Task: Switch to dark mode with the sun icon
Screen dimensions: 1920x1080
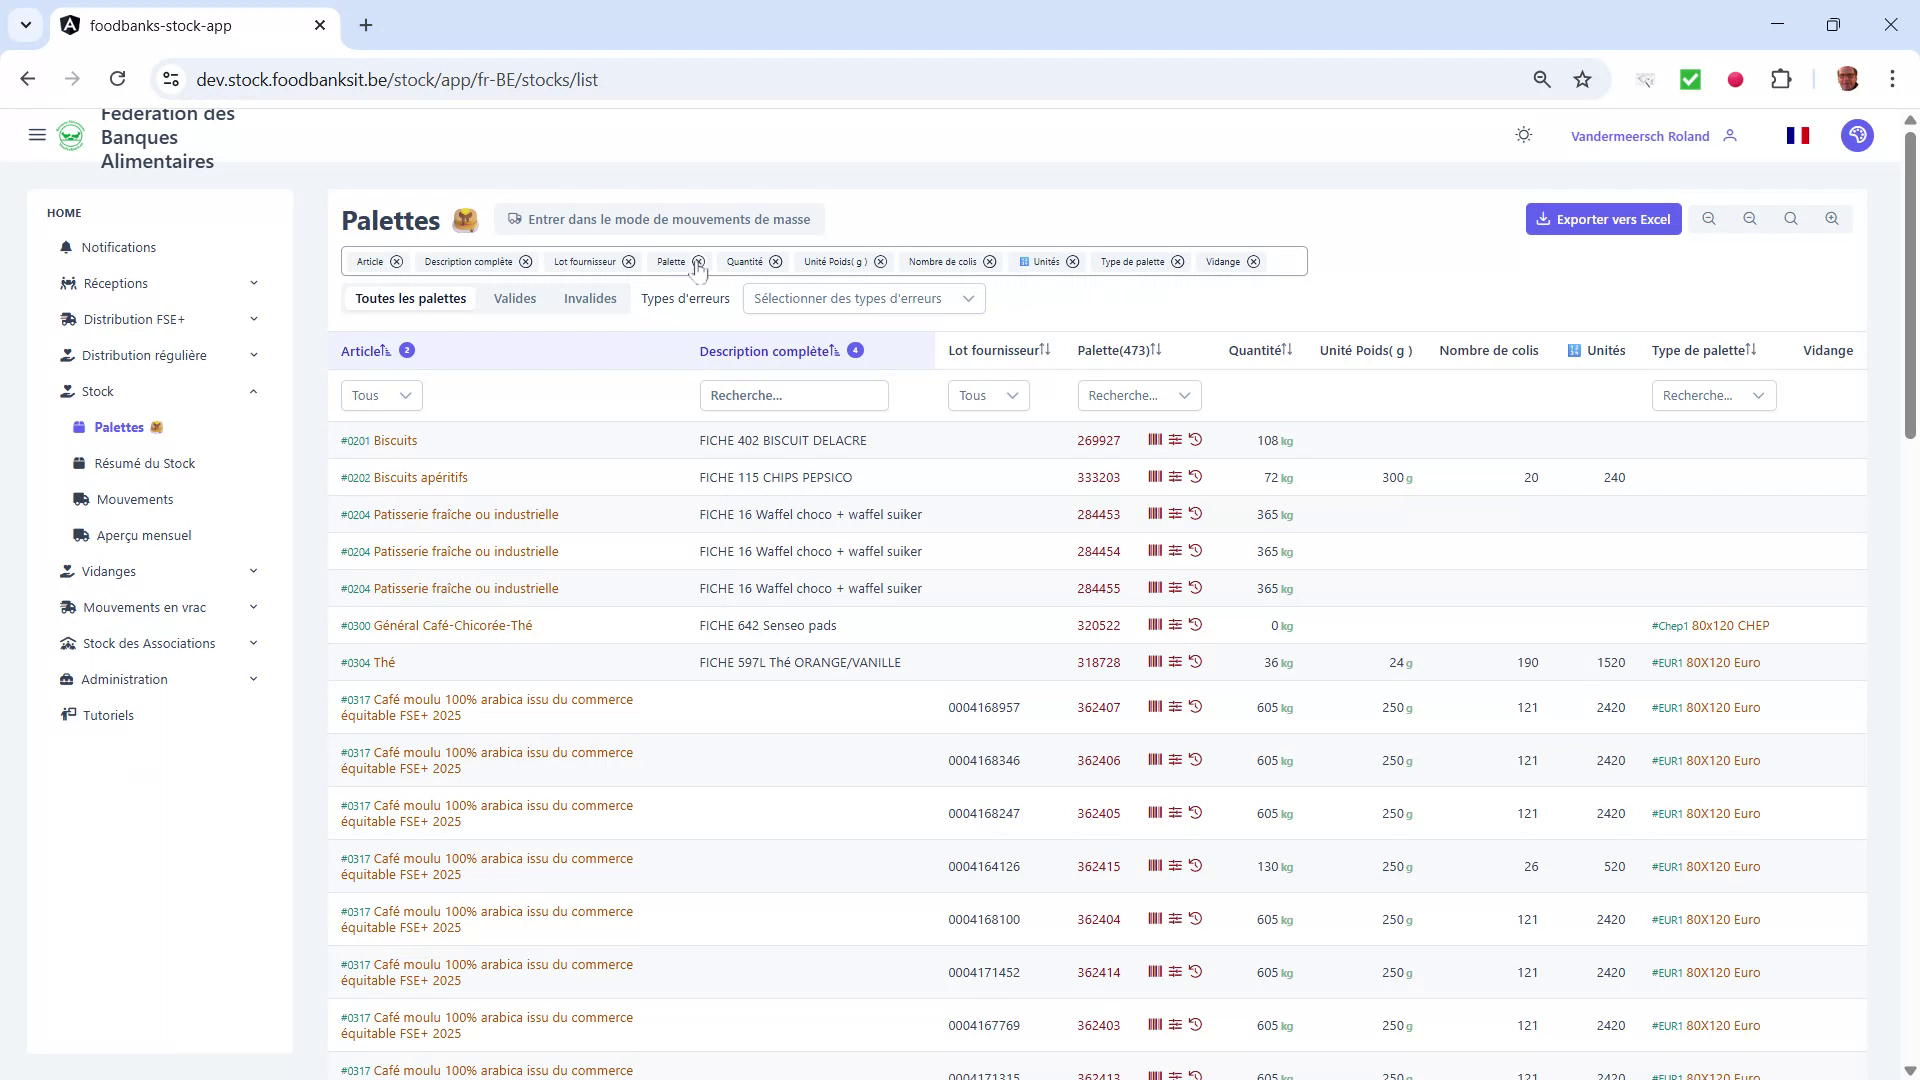Action: 1523,135
